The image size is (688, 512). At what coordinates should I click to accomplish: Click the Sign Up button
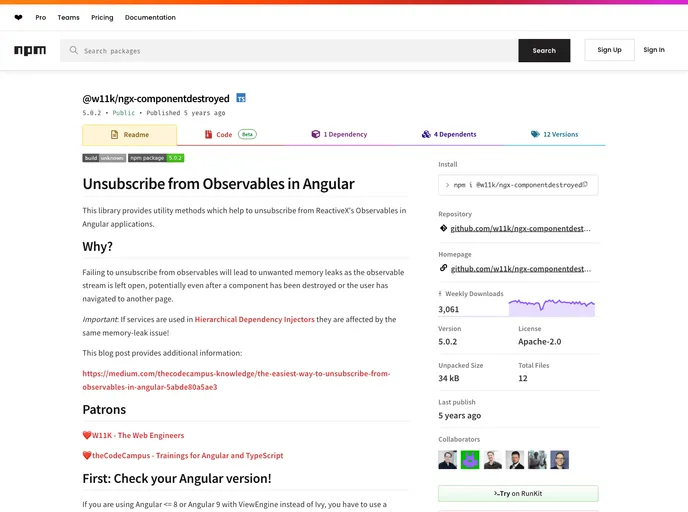pyautogui.click(x=609, y=50)
